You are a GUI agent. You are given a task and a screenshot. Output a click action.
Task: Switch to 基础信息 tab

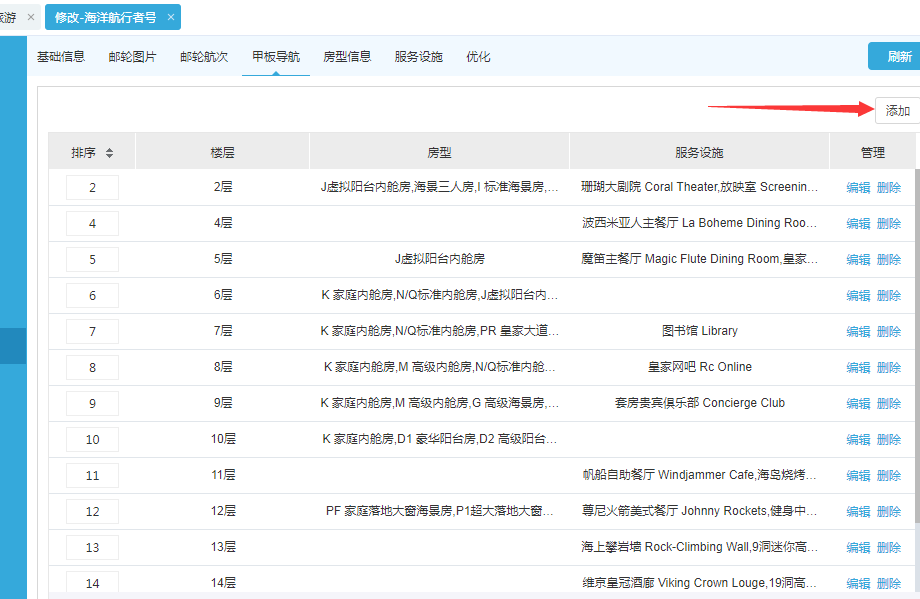pos(61,57)
